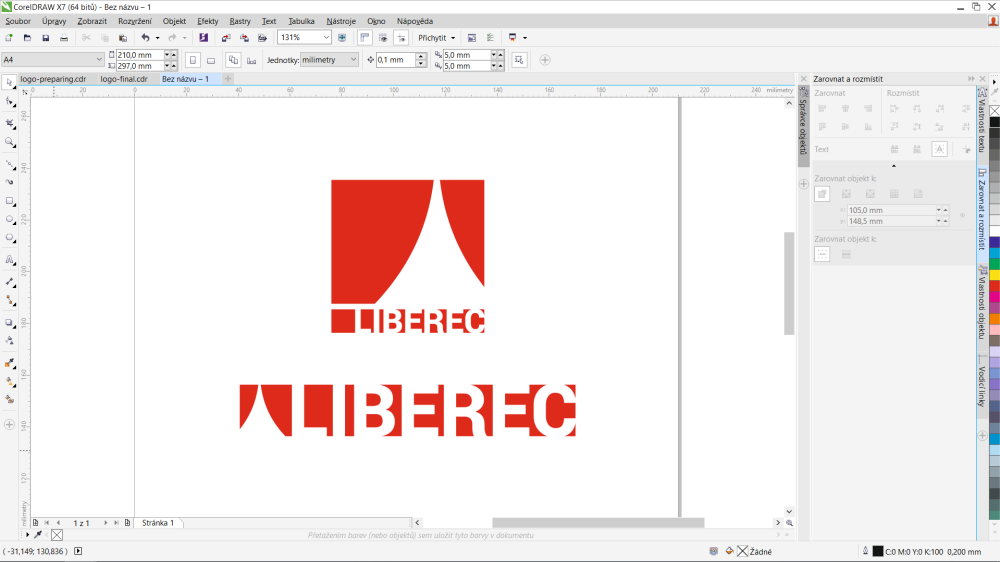1000x562 pixels.
Task: Print the document
Action: [x=64, y=38]
